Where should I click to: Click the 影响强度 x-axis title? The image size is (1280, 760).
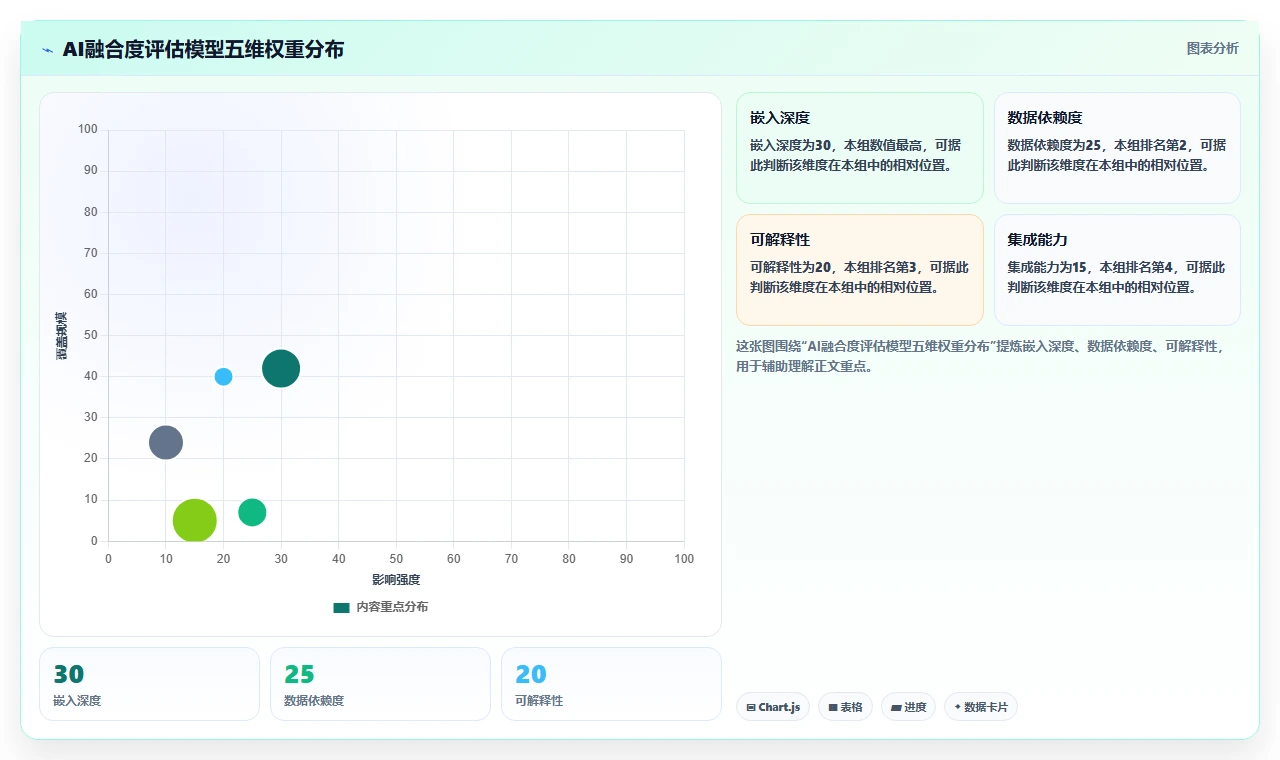pyautogui.click(x=396, y=580)
